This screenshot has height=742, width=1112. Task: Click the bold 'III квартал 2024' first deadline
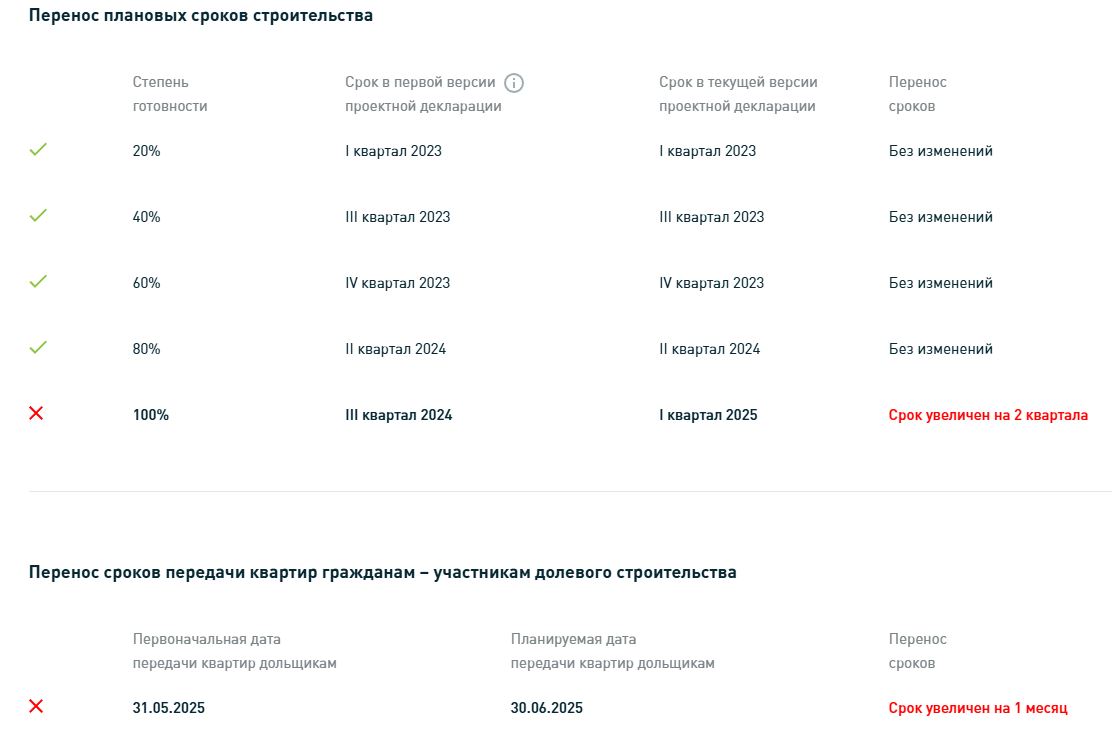coord(399,415)
